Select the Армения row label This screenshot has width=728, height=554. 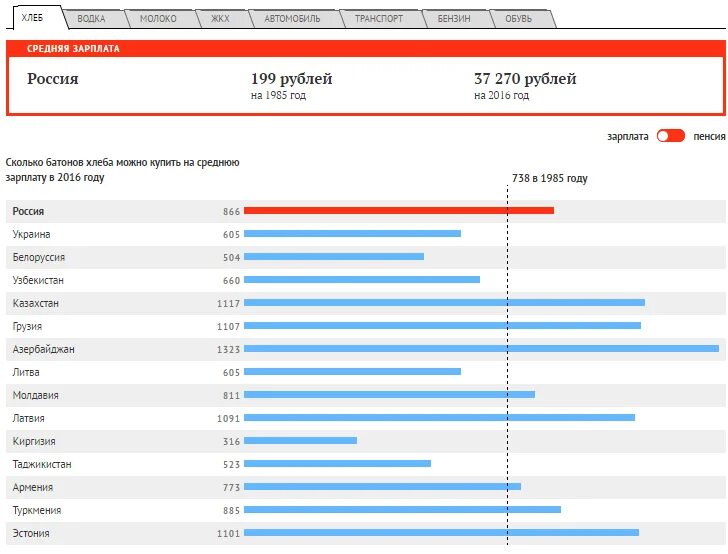33,488
